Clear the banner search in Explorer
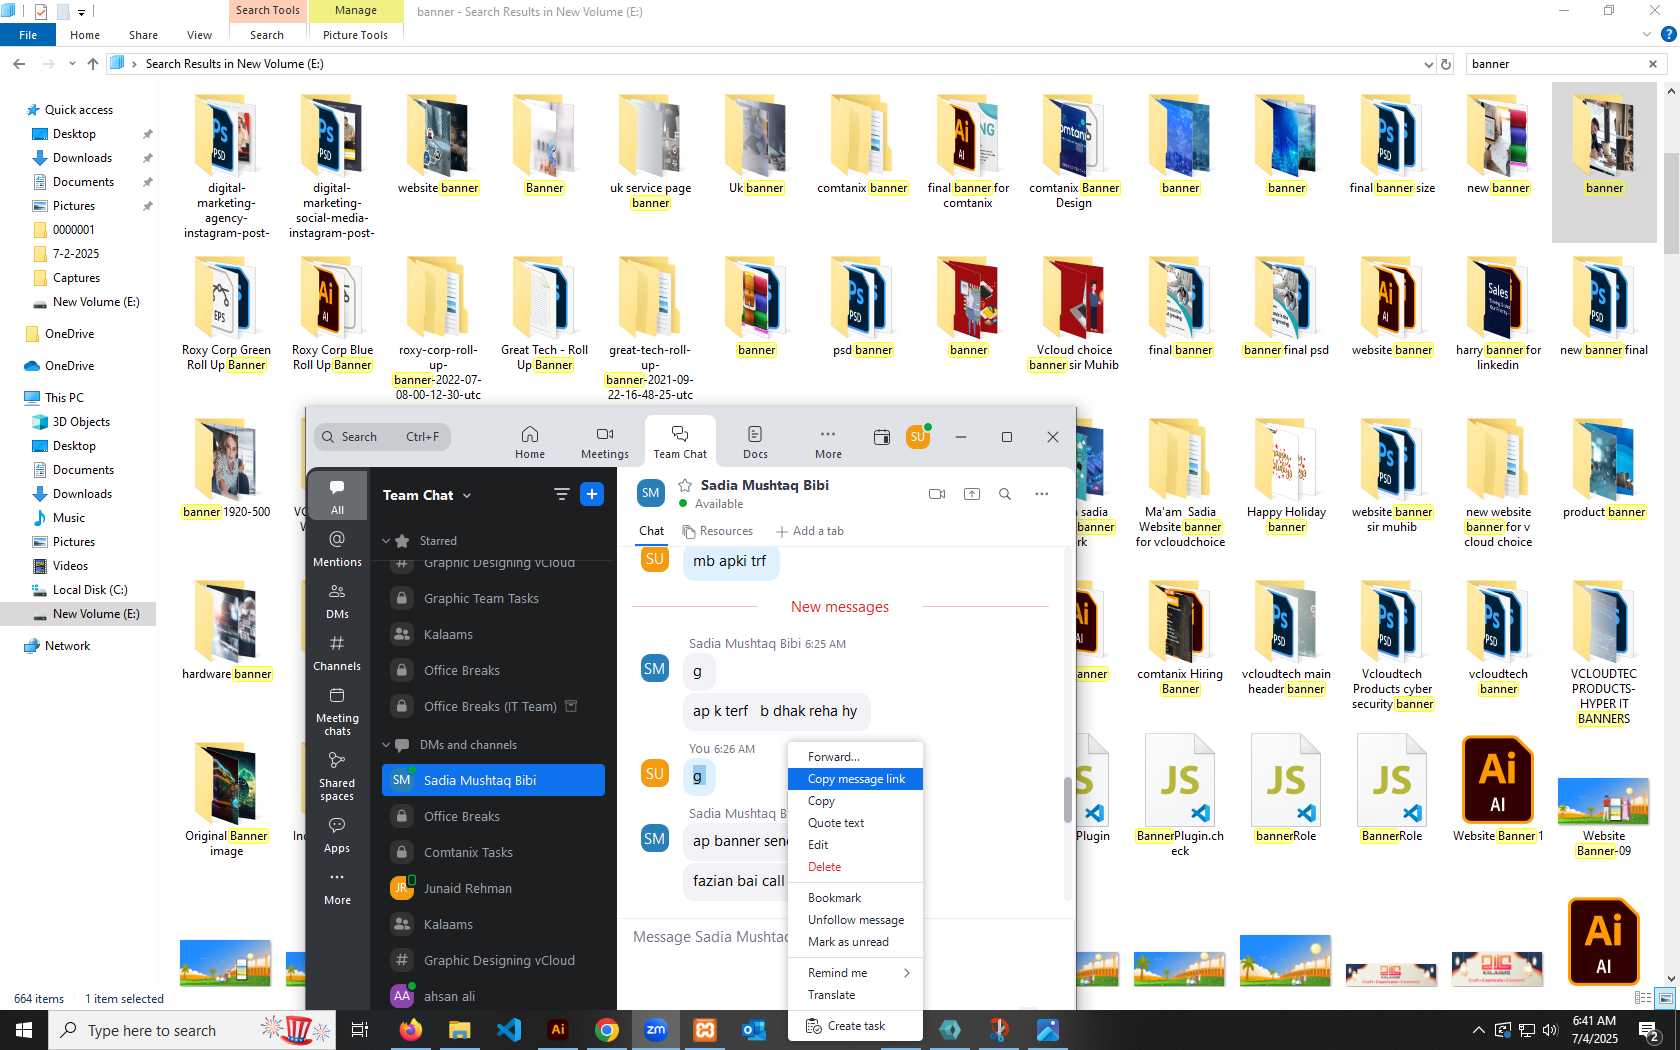This screenshot has width=1680, height=1050. [1652, 64]
